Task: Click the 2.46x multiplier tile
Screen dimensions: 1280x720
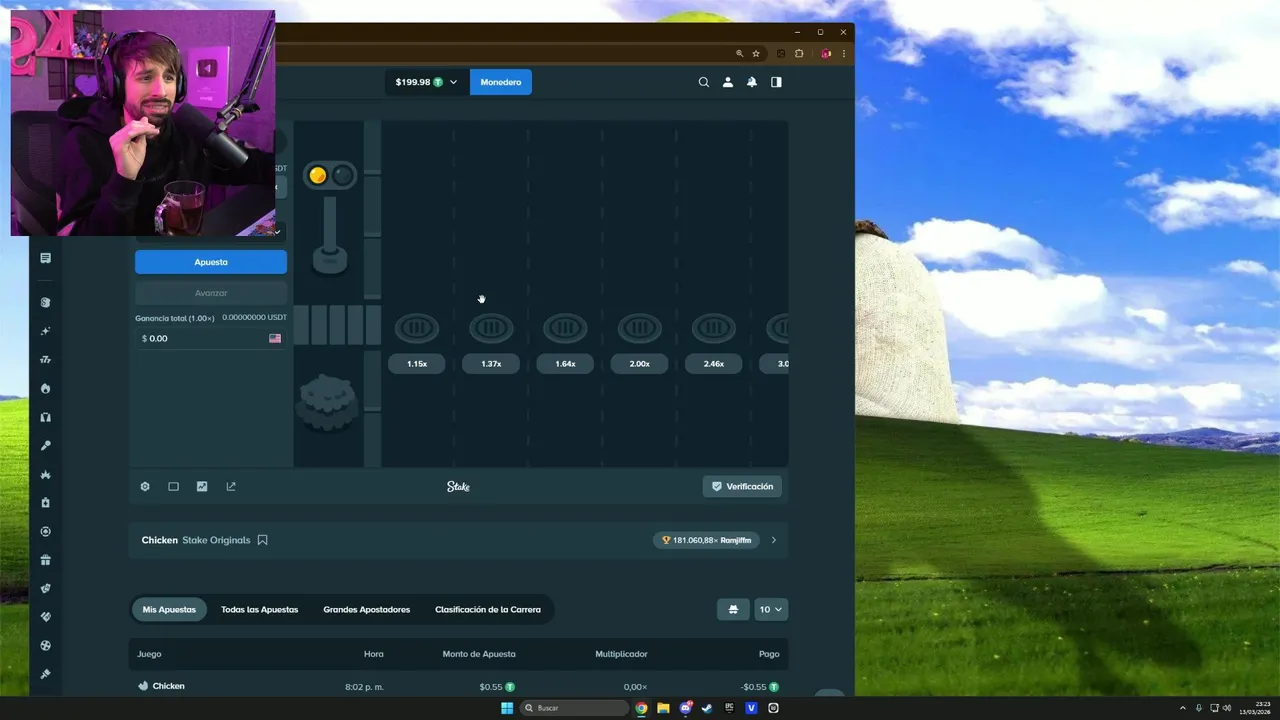Action: 714,364
